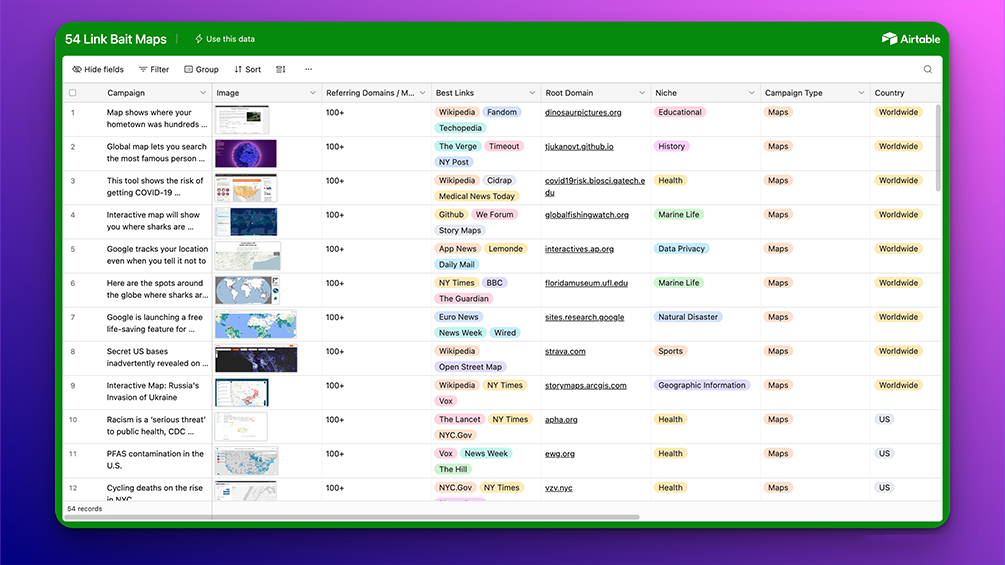
Task: Expand the Root Domain column dropdown
Action: 642,93
